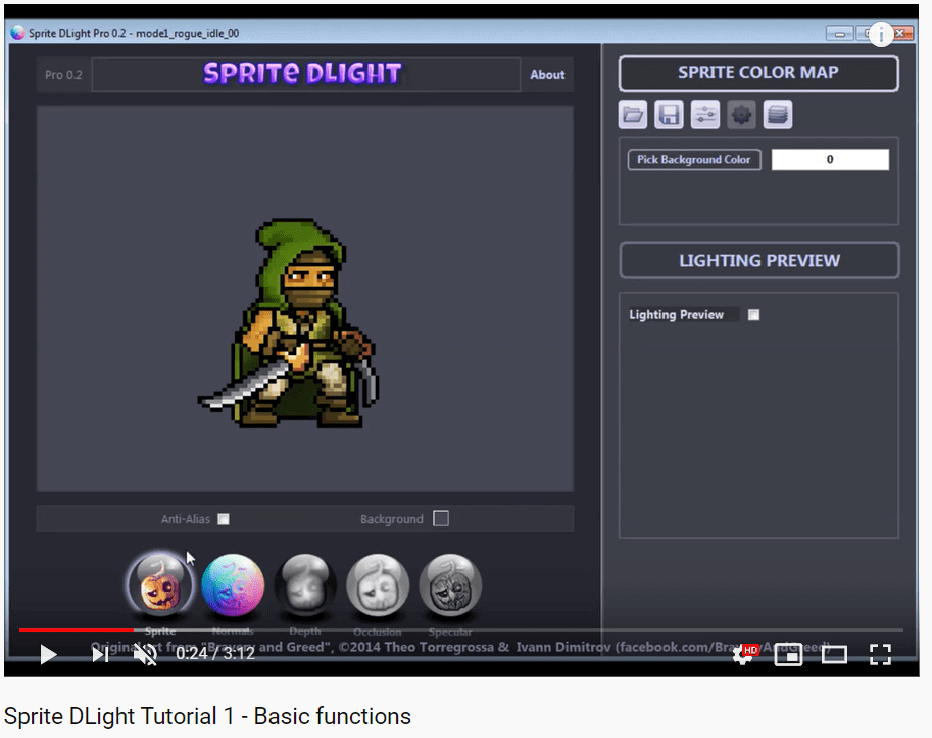Click the video title Sprite DLight Tutorial 1
This screenshot has height=738, width=932.
(207, 716)
